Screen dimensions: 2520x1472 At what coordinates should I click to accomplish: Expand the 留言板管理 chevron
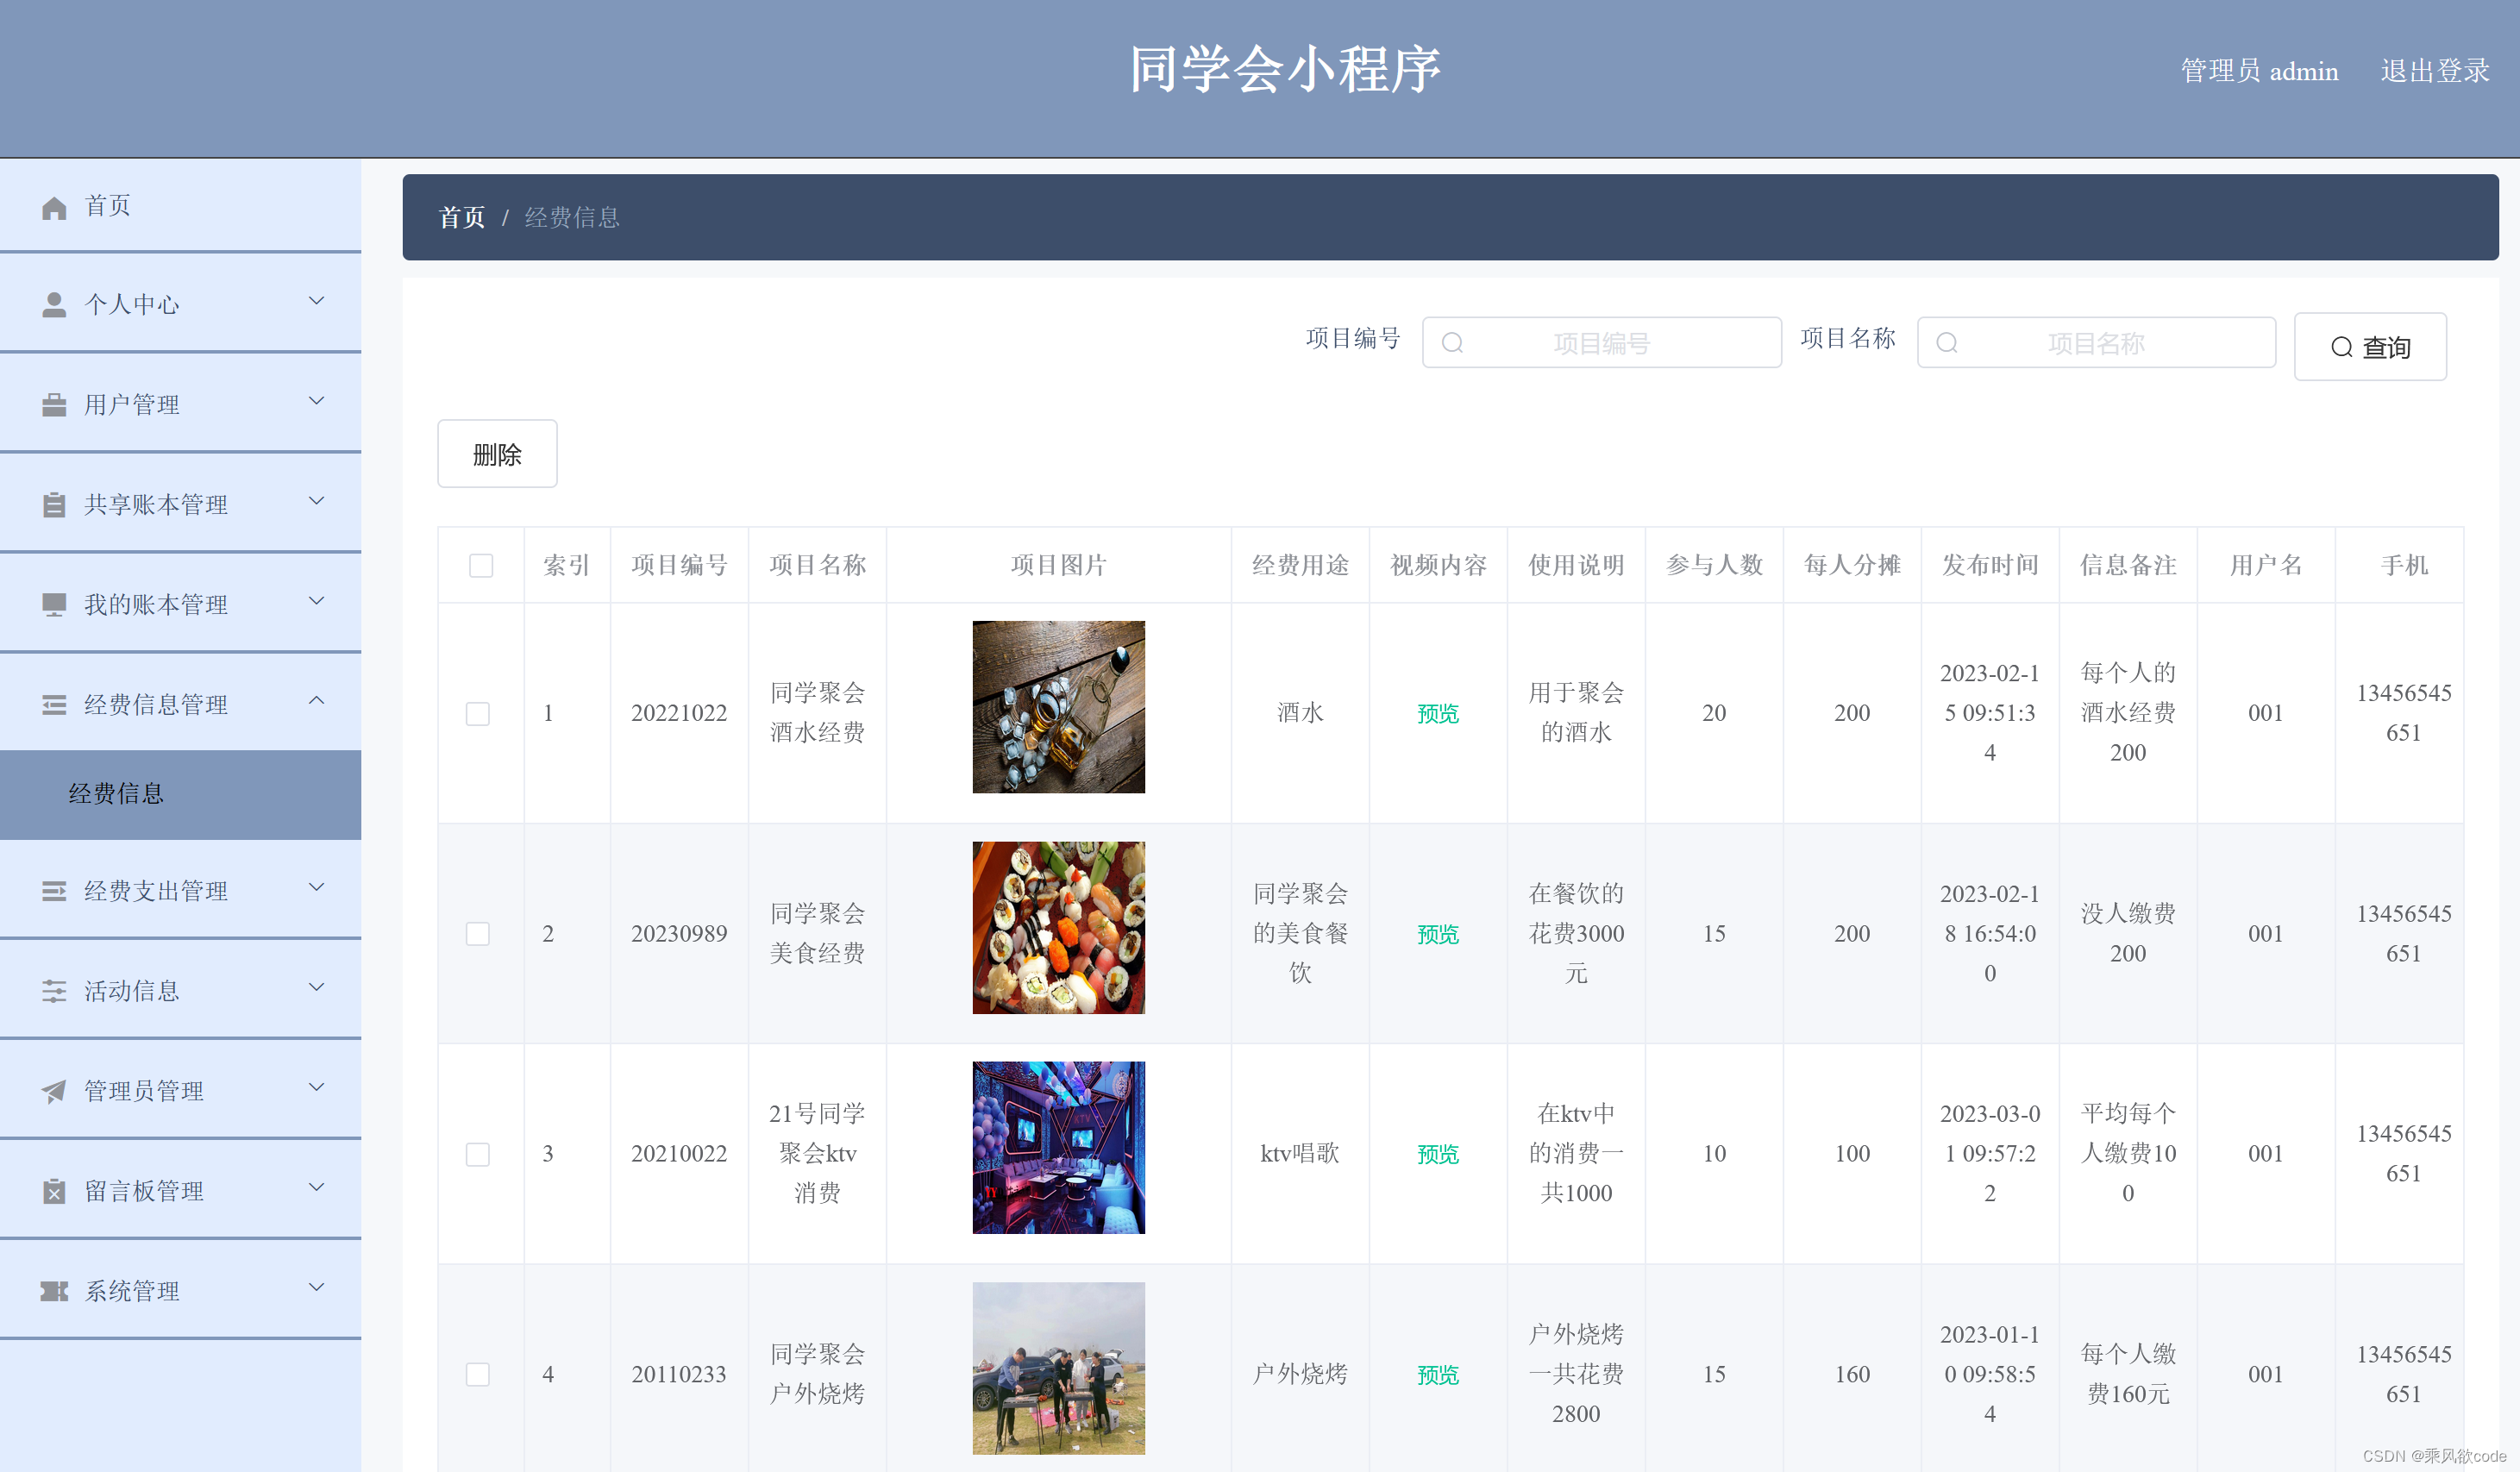[x=316, y=1187]
